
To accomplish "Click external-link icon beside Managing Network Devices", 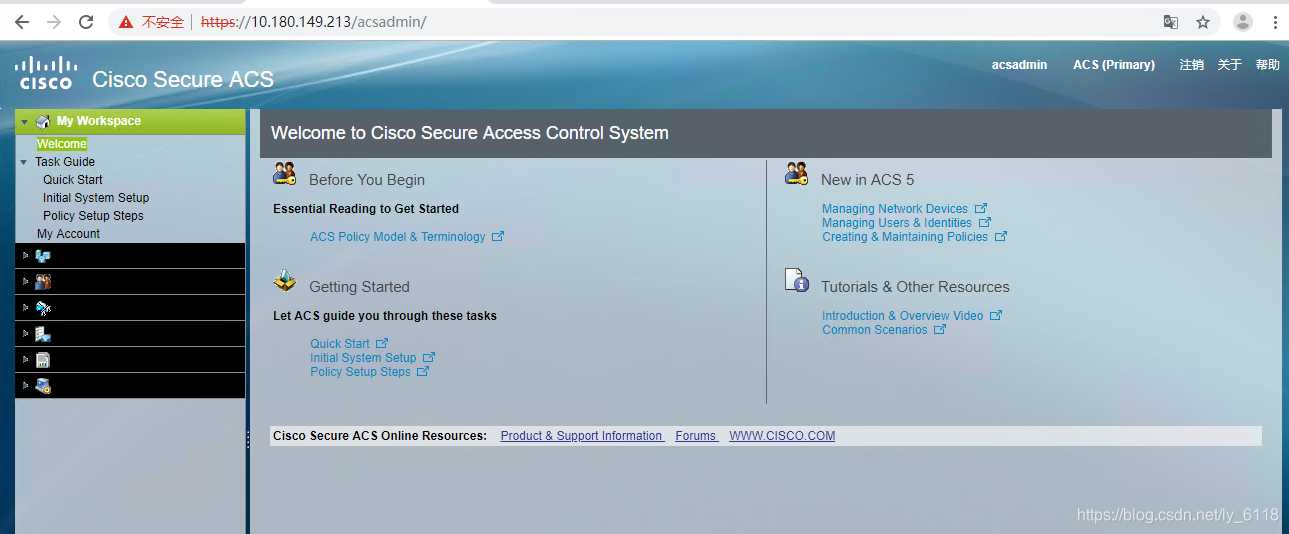I will [981, 209].
